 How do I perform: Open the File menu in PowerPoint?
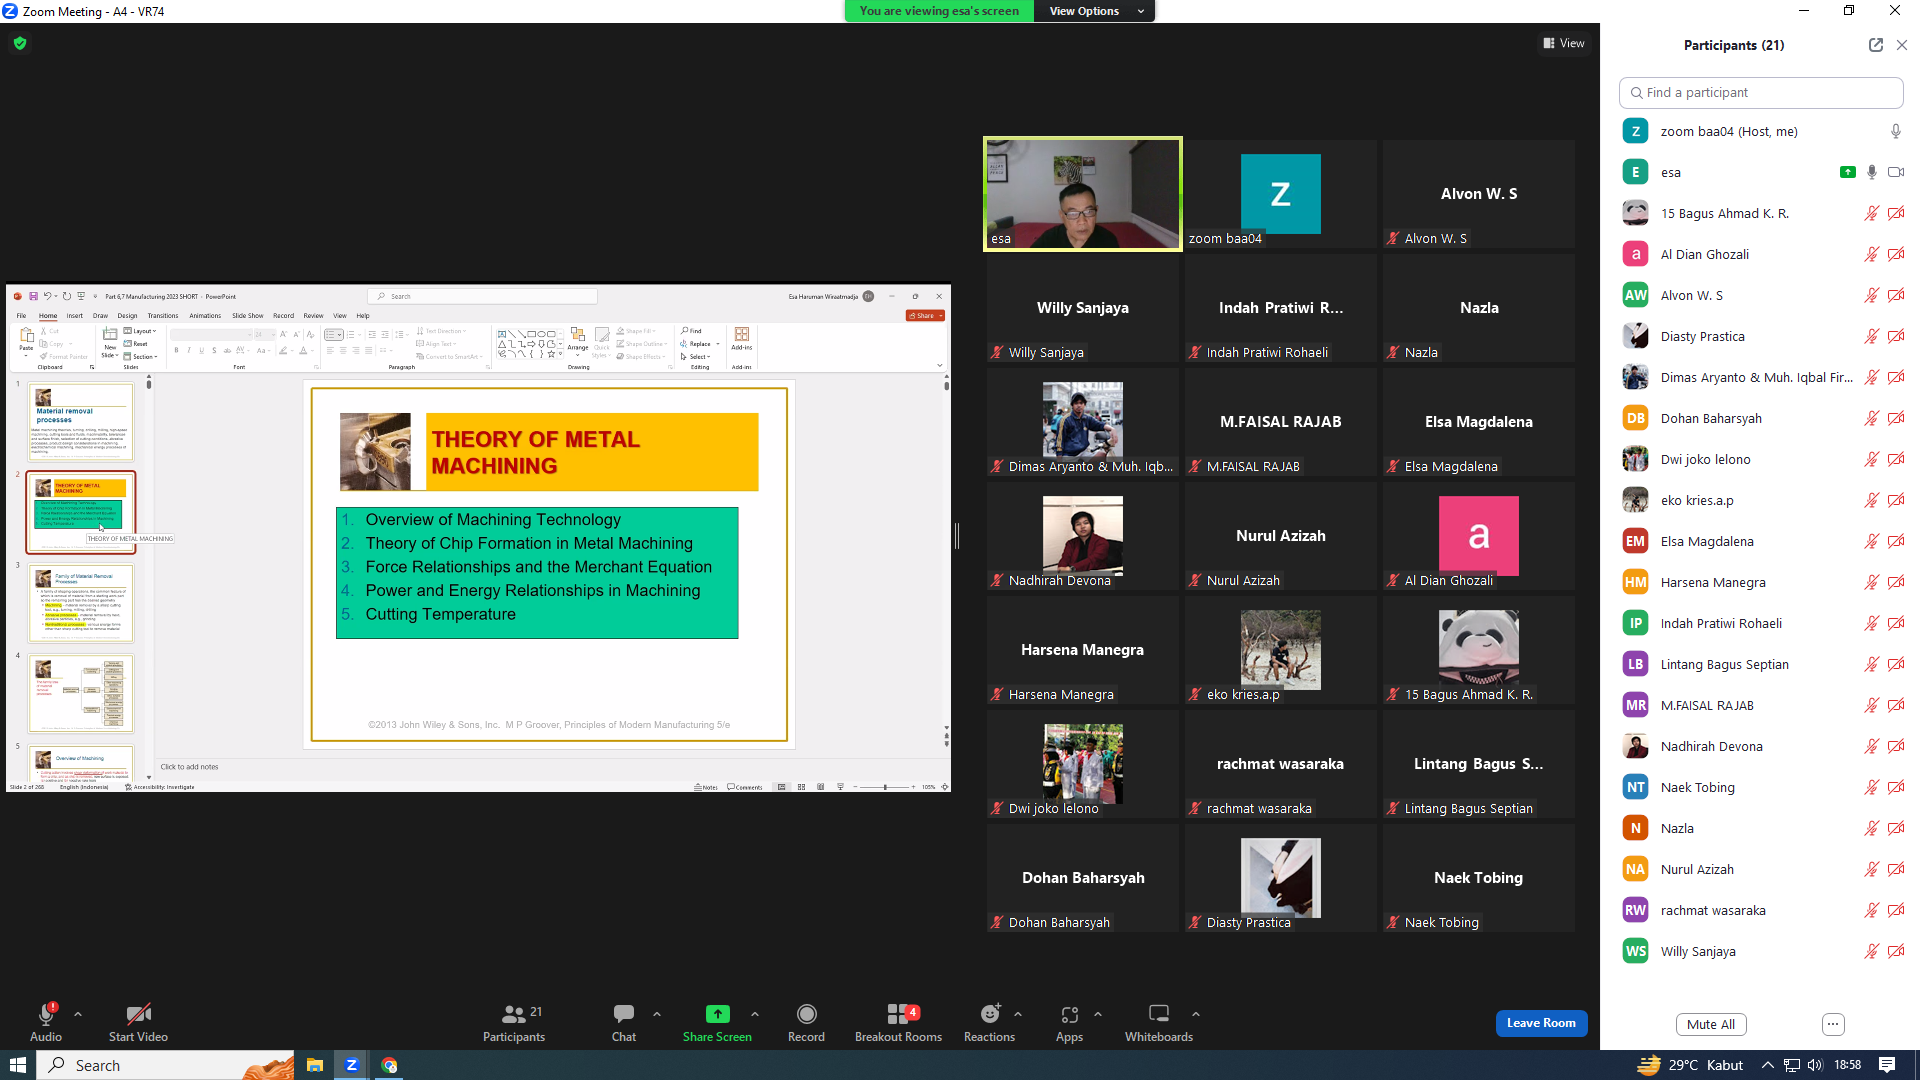[22, 316]
